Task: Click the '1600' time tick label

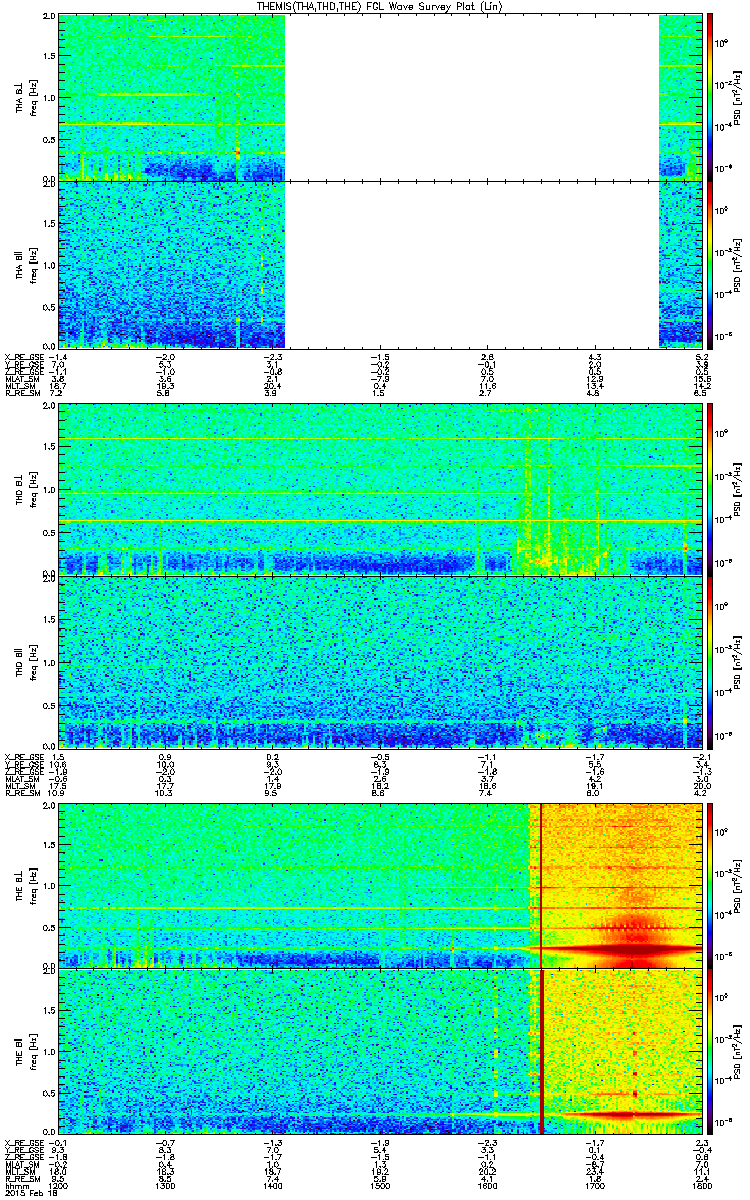Action: pyautogui.click(x=487, y=1184)
